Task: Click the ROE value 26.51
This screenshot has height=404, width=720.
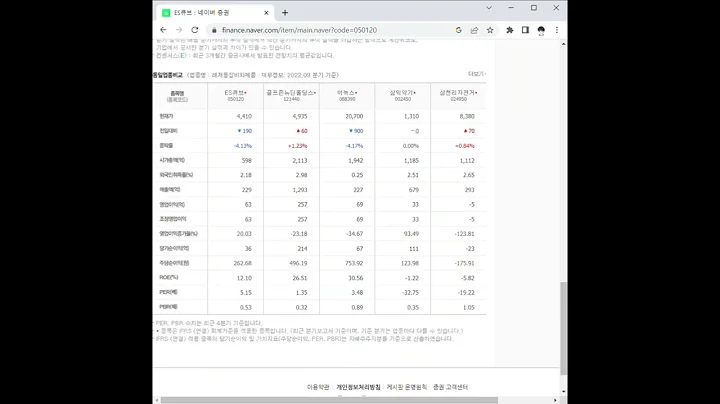Action: (x=299, y=278)
